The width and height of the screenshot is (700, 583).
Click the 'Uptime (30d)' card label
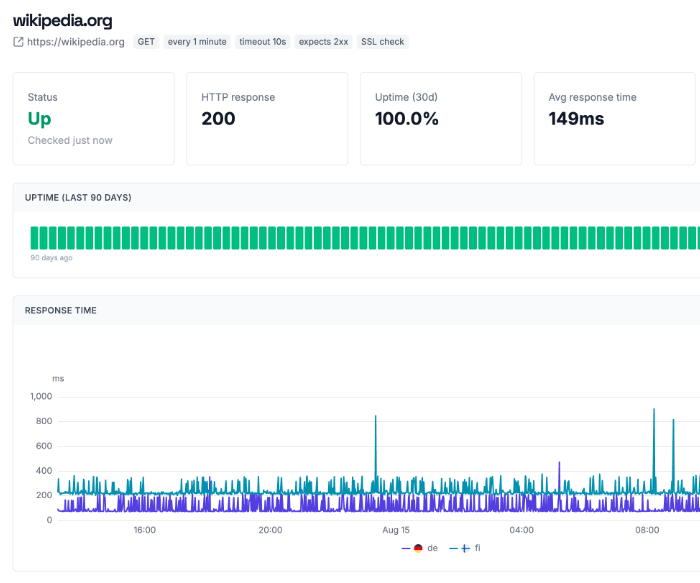pyautogui.click(x=406, y=97)
